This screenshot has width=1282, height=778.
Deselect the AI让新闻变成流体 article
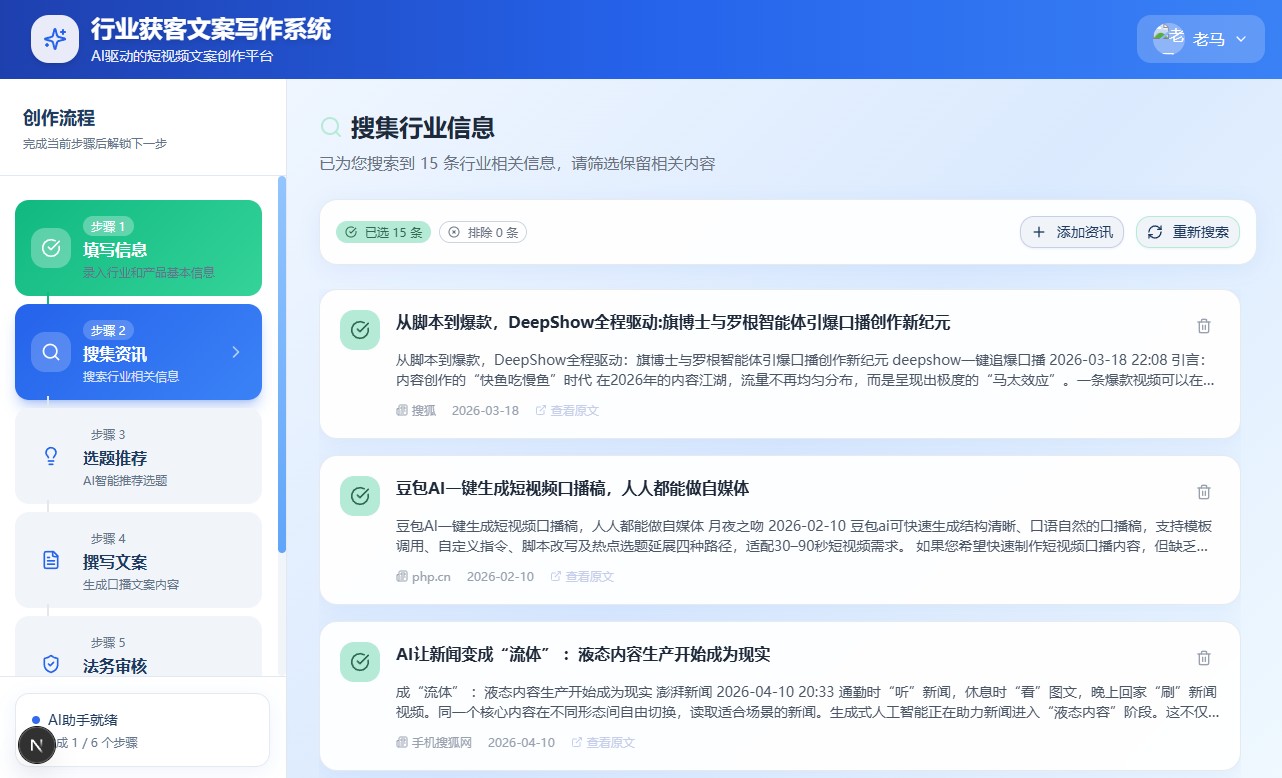pyautogui.click(x=360, y=662)
